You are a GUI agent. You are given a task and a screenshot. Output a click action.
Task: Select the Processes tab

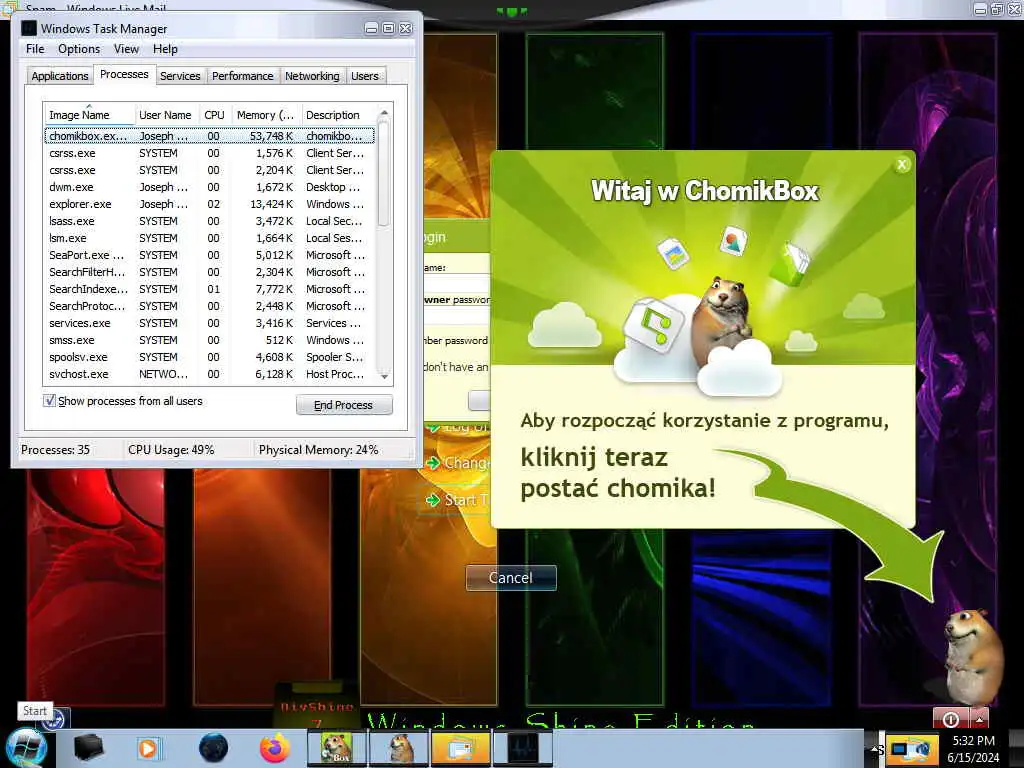[x=124, y=74]
